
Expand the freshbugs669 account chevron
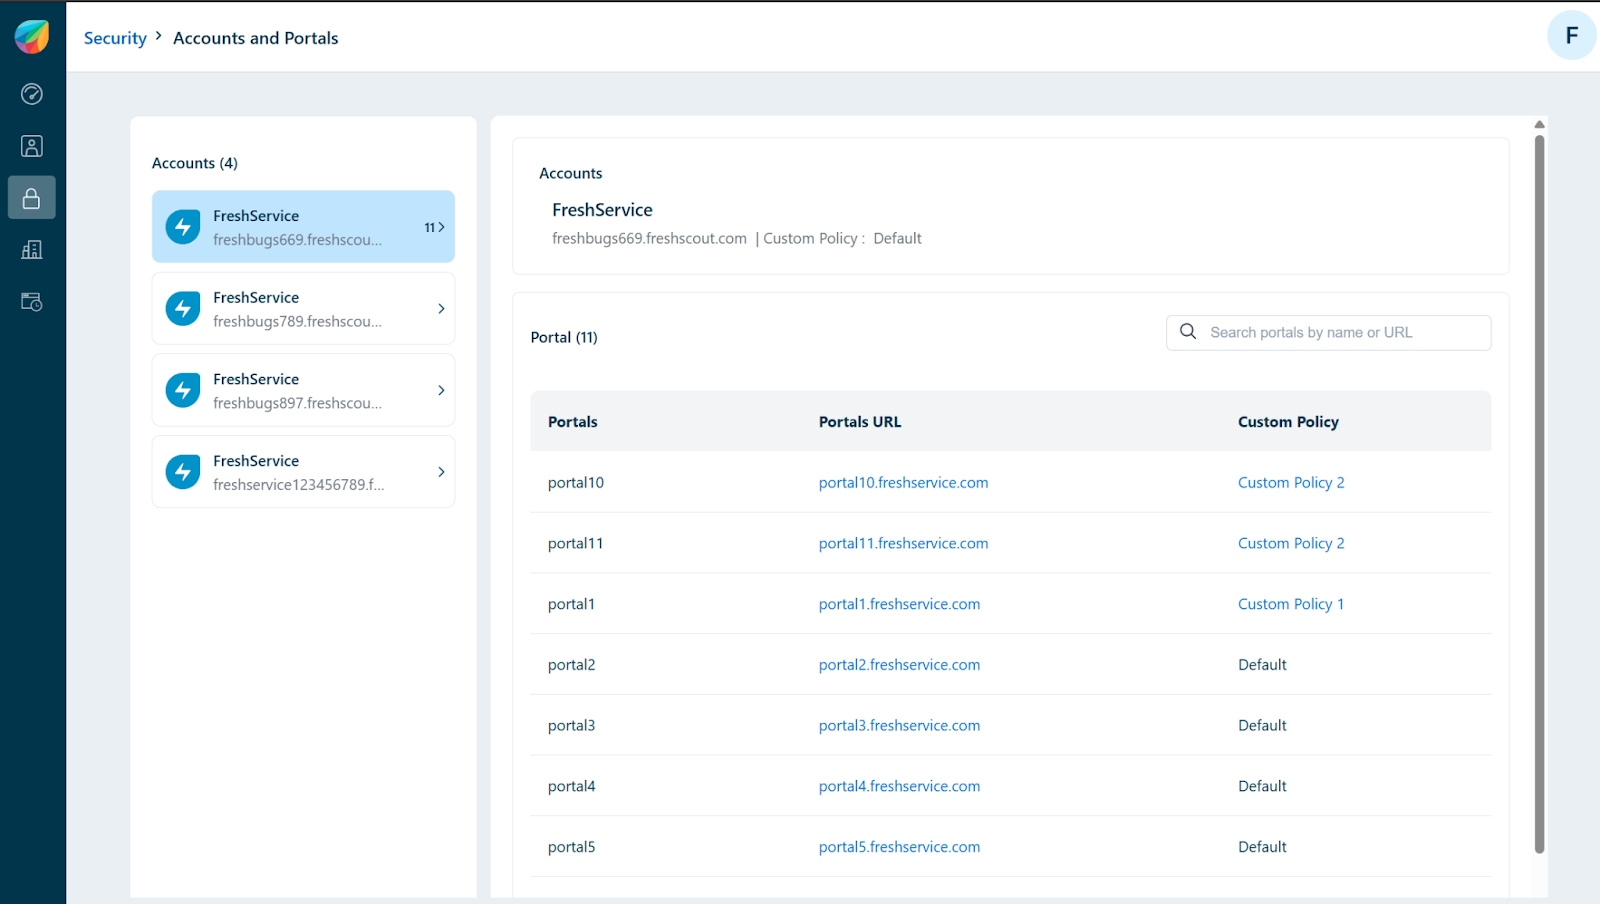441,227
